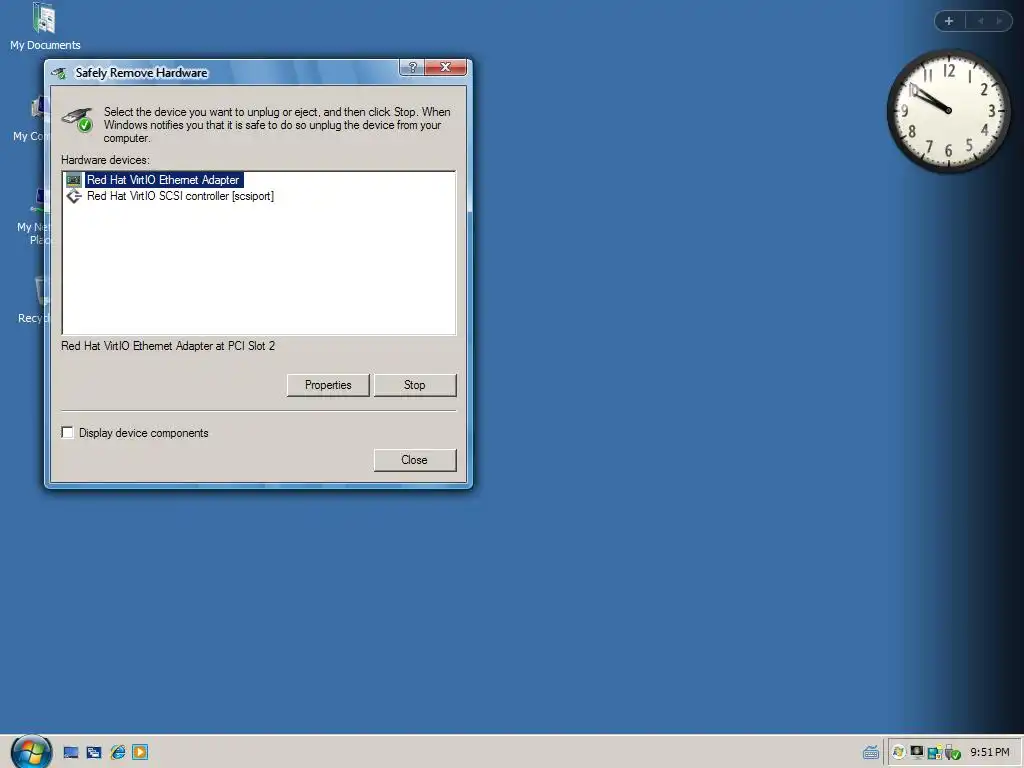1024x768 pixels.
Task: Open the Windows Start orb
Action: [x=31, y=752]
